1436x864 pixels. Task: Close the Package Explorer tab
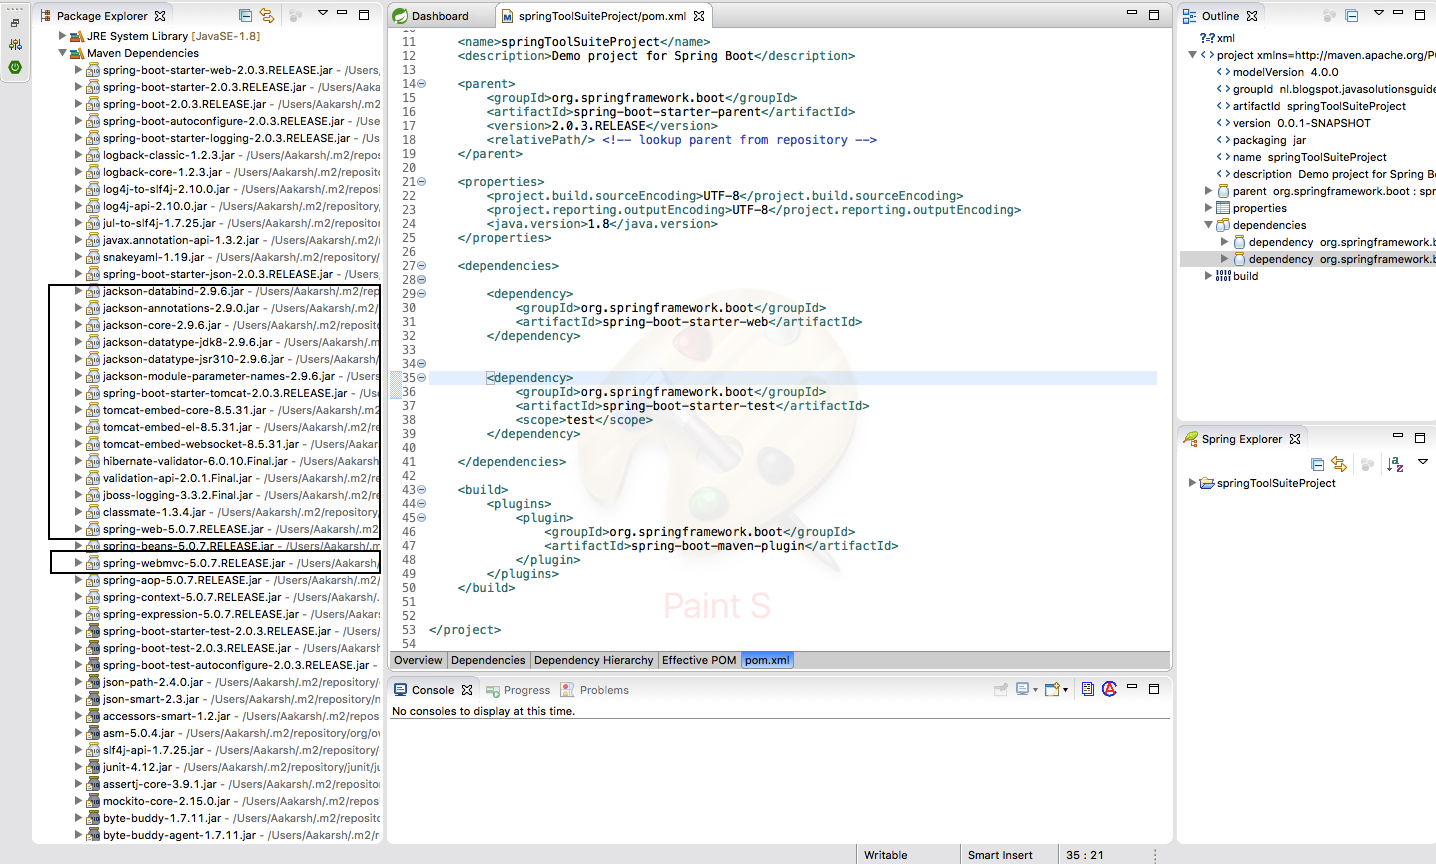point(160,16)
